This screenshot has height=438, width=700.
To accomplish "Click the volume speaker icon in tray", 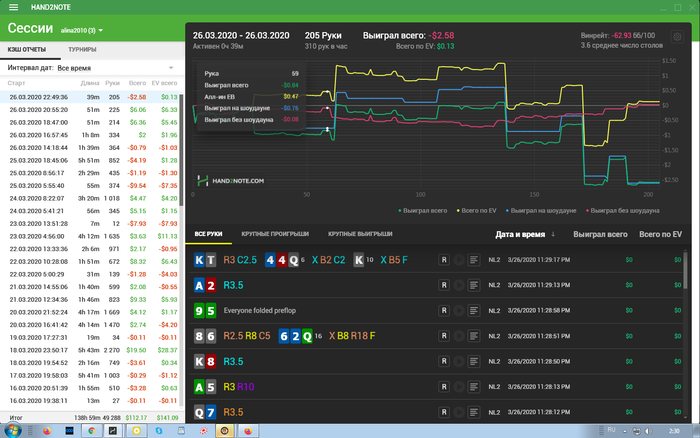I will point(648,431).
